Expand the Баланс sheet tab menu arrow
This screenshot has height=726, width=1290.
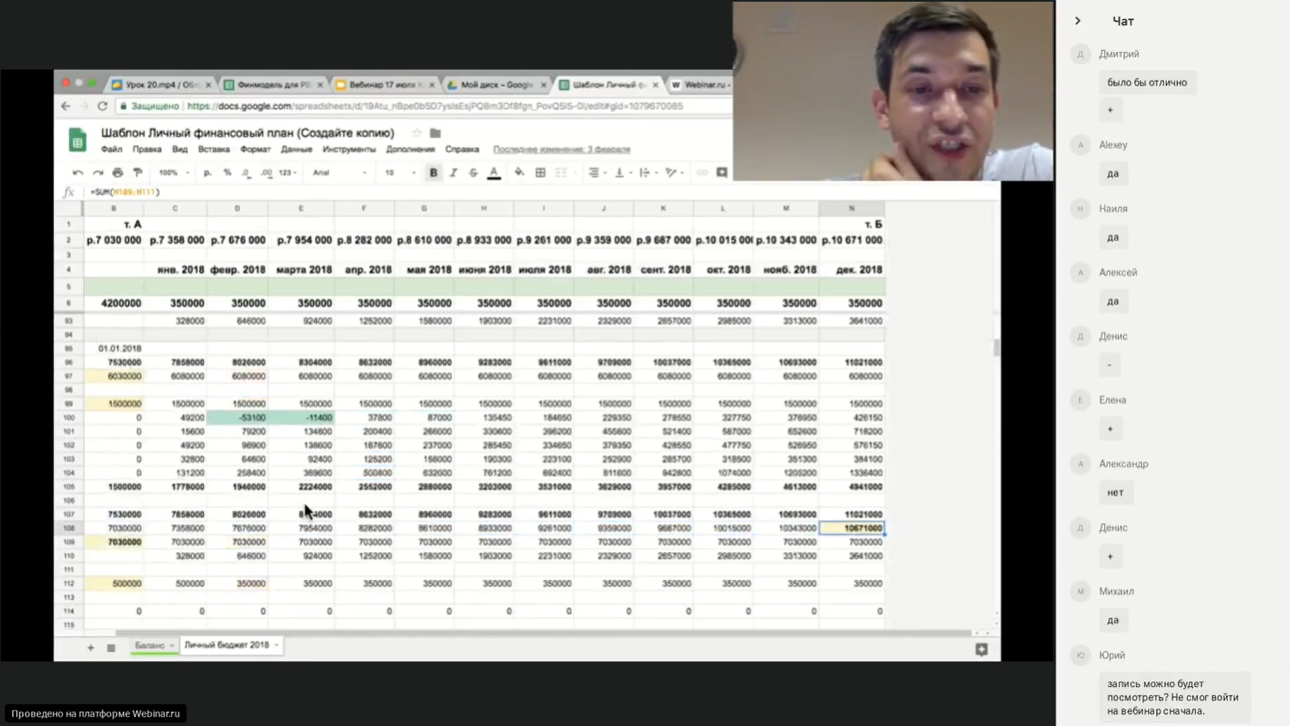click(x=172, y=646)
